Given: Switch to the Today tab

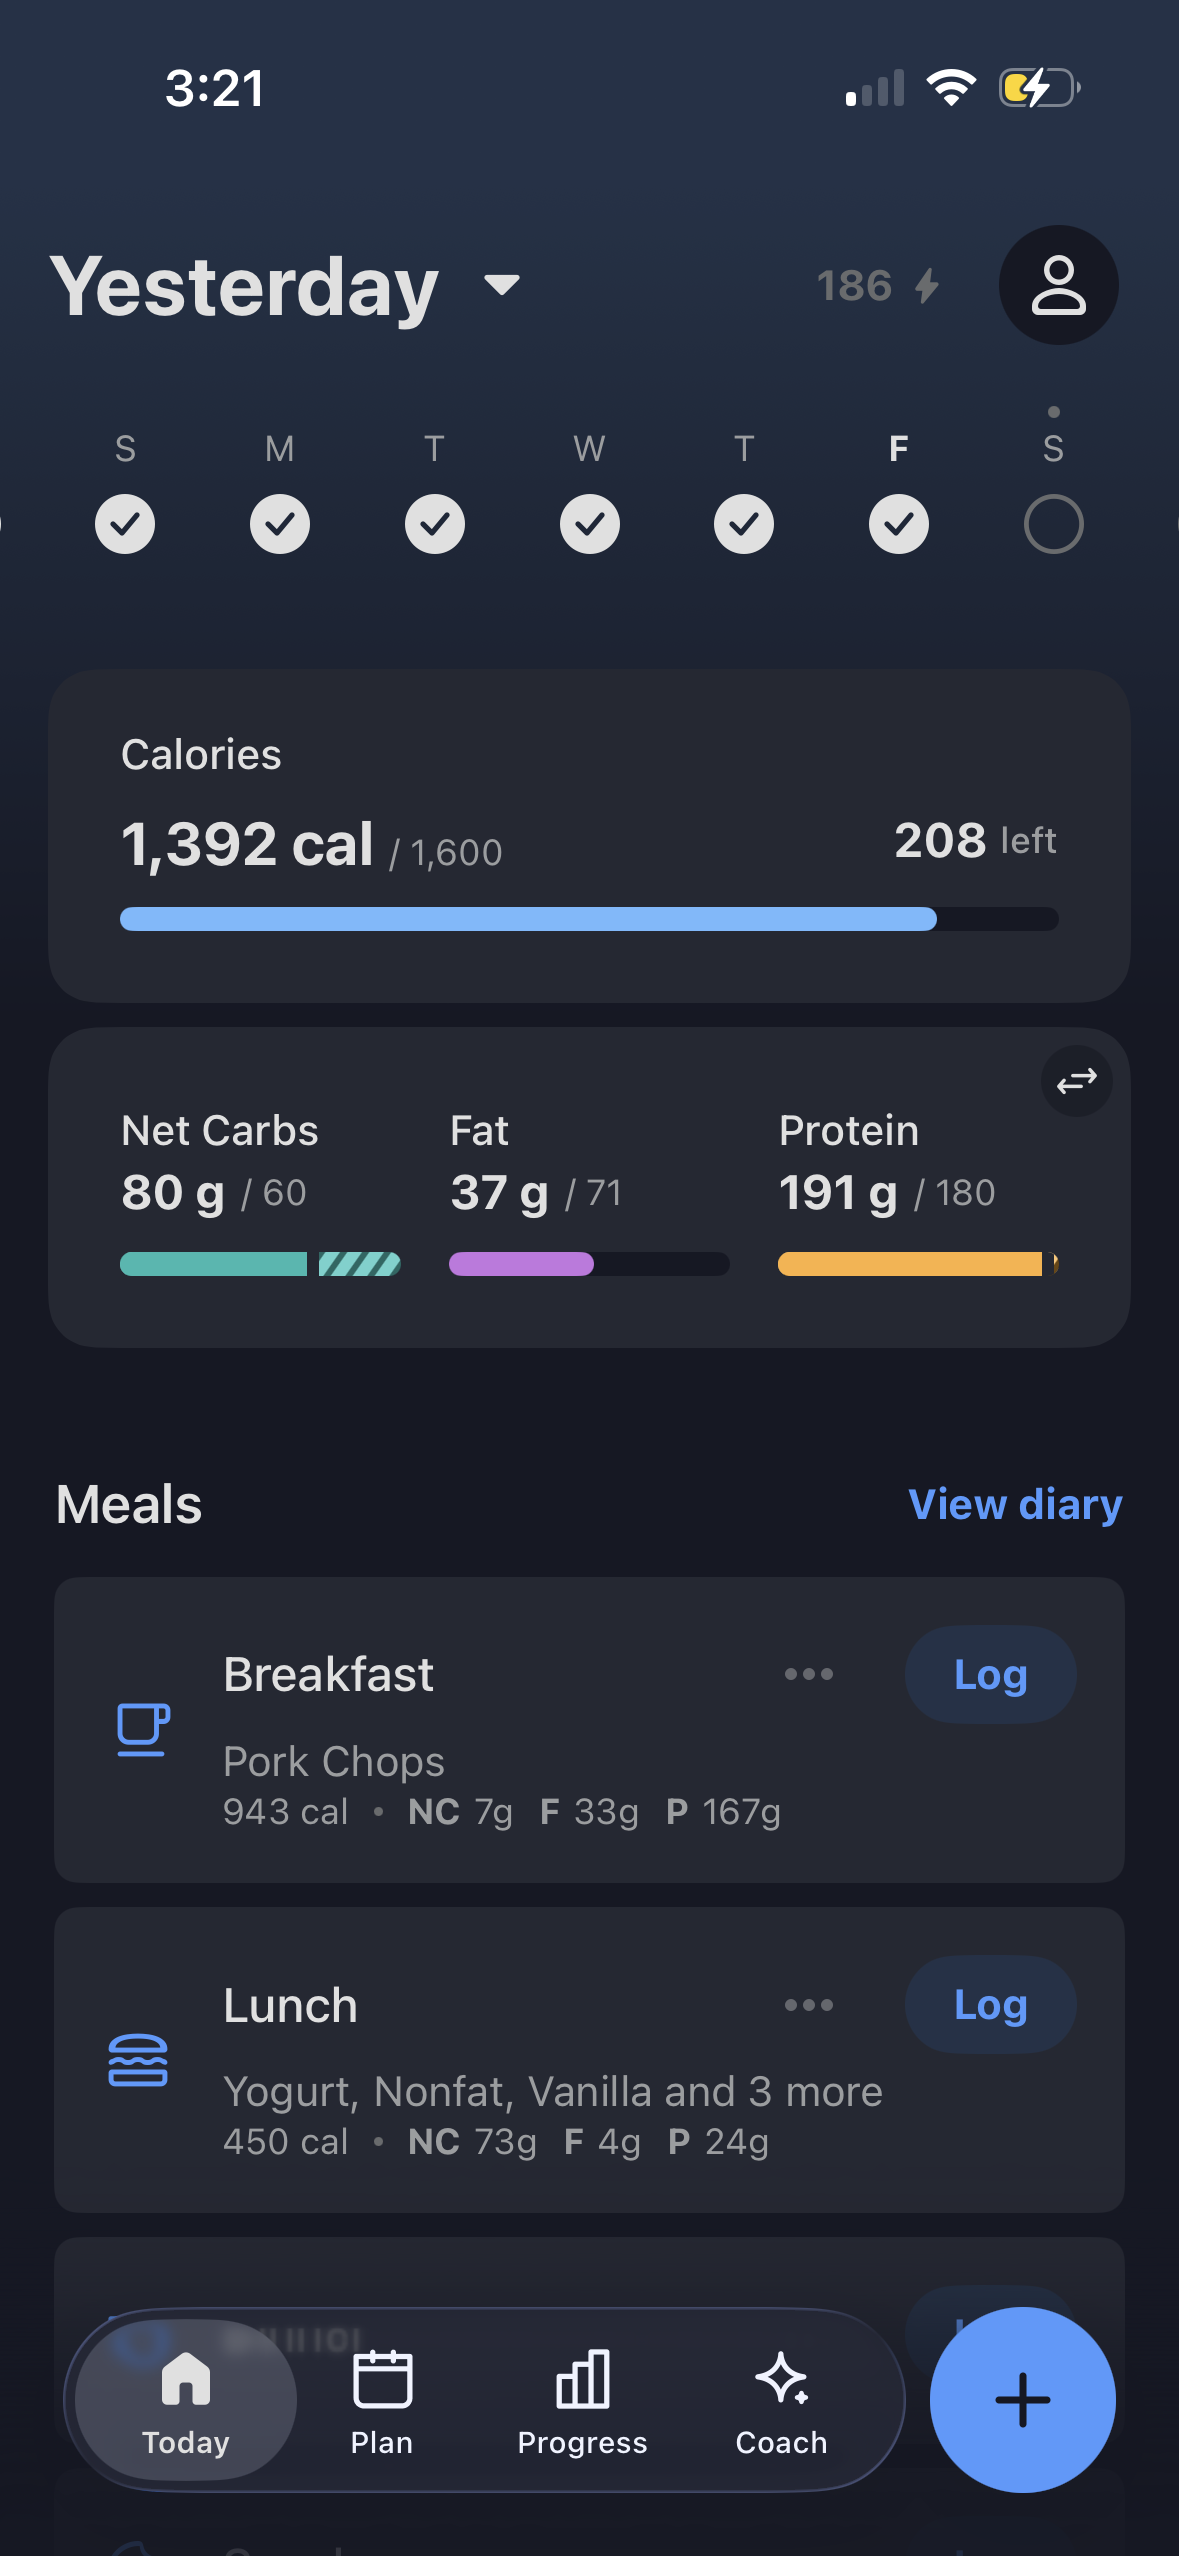Looking at the screenshot, I should (x=186, y=2400).
